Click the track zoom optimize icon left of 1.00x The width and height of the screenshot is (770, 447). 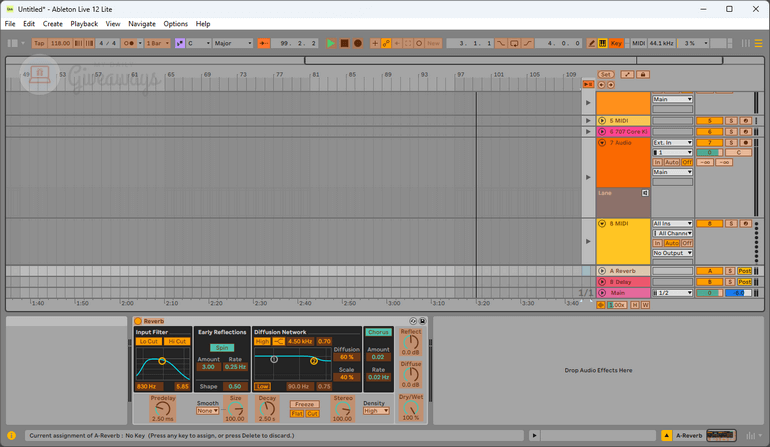coord(601,305)
